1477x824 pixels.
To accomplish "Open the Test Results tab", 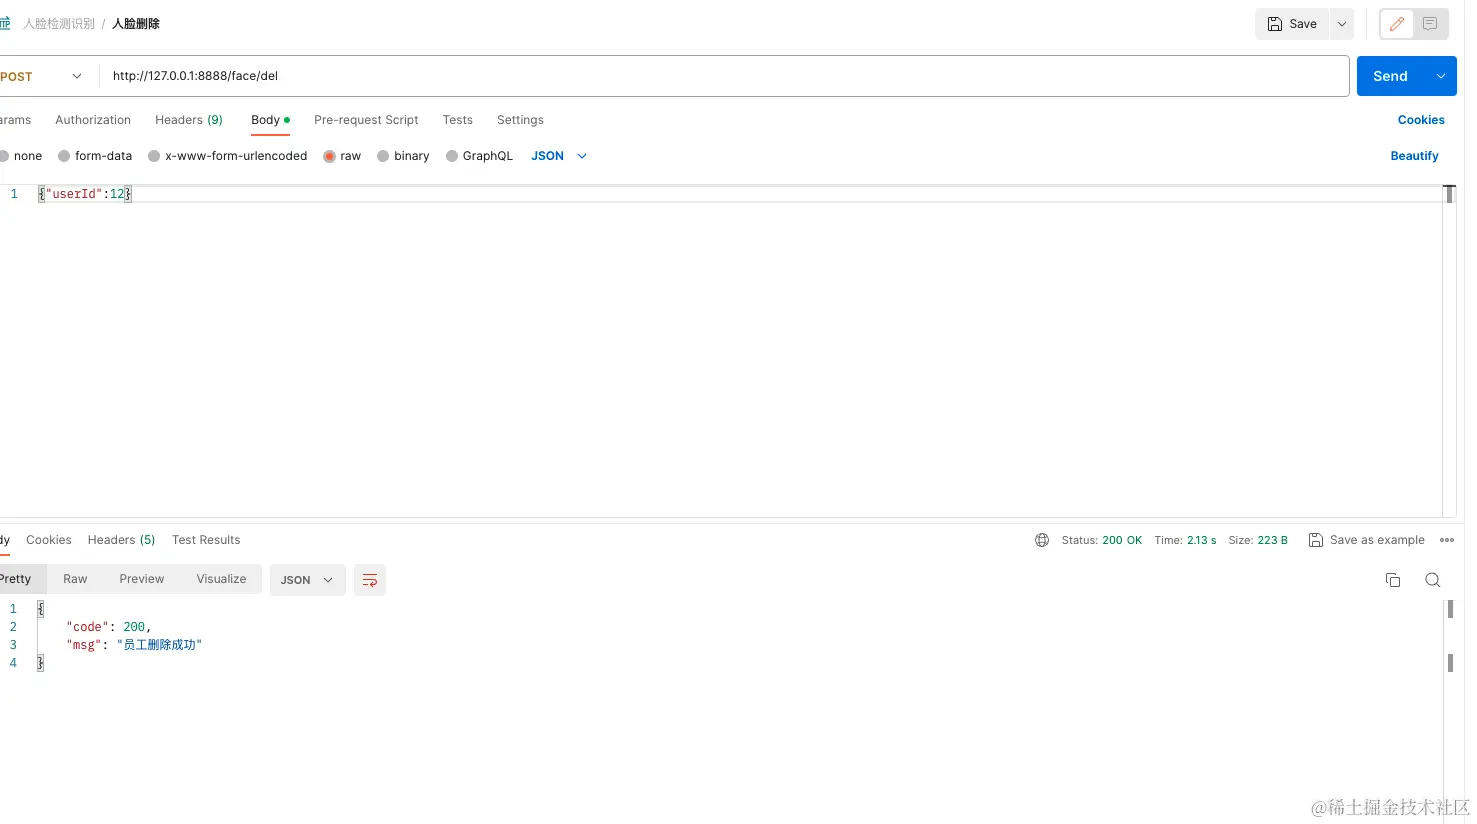I will (206, 540).
